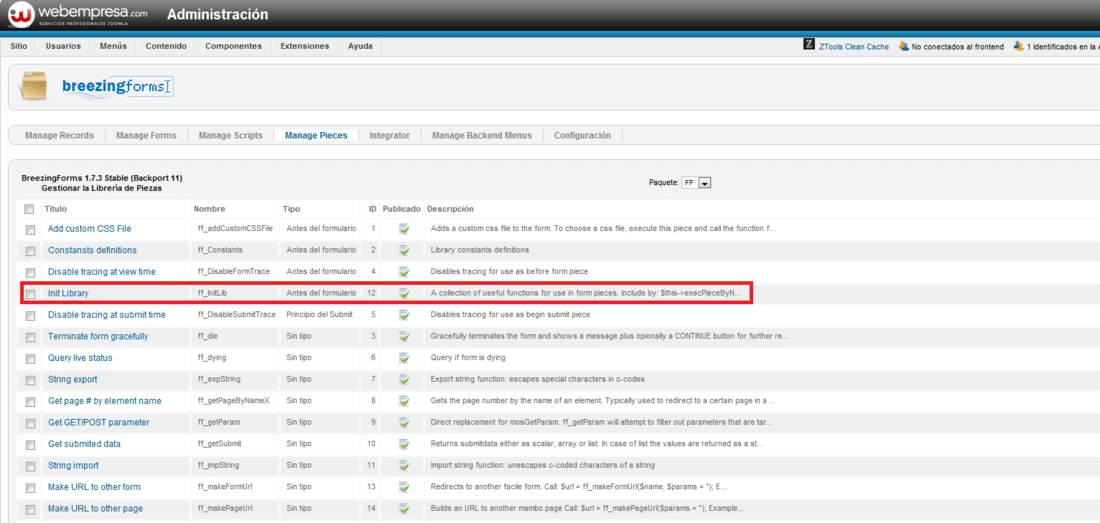Check the Add custom CSS File row checkbox
Viewport: 1100px width, 523px height.
30,229
